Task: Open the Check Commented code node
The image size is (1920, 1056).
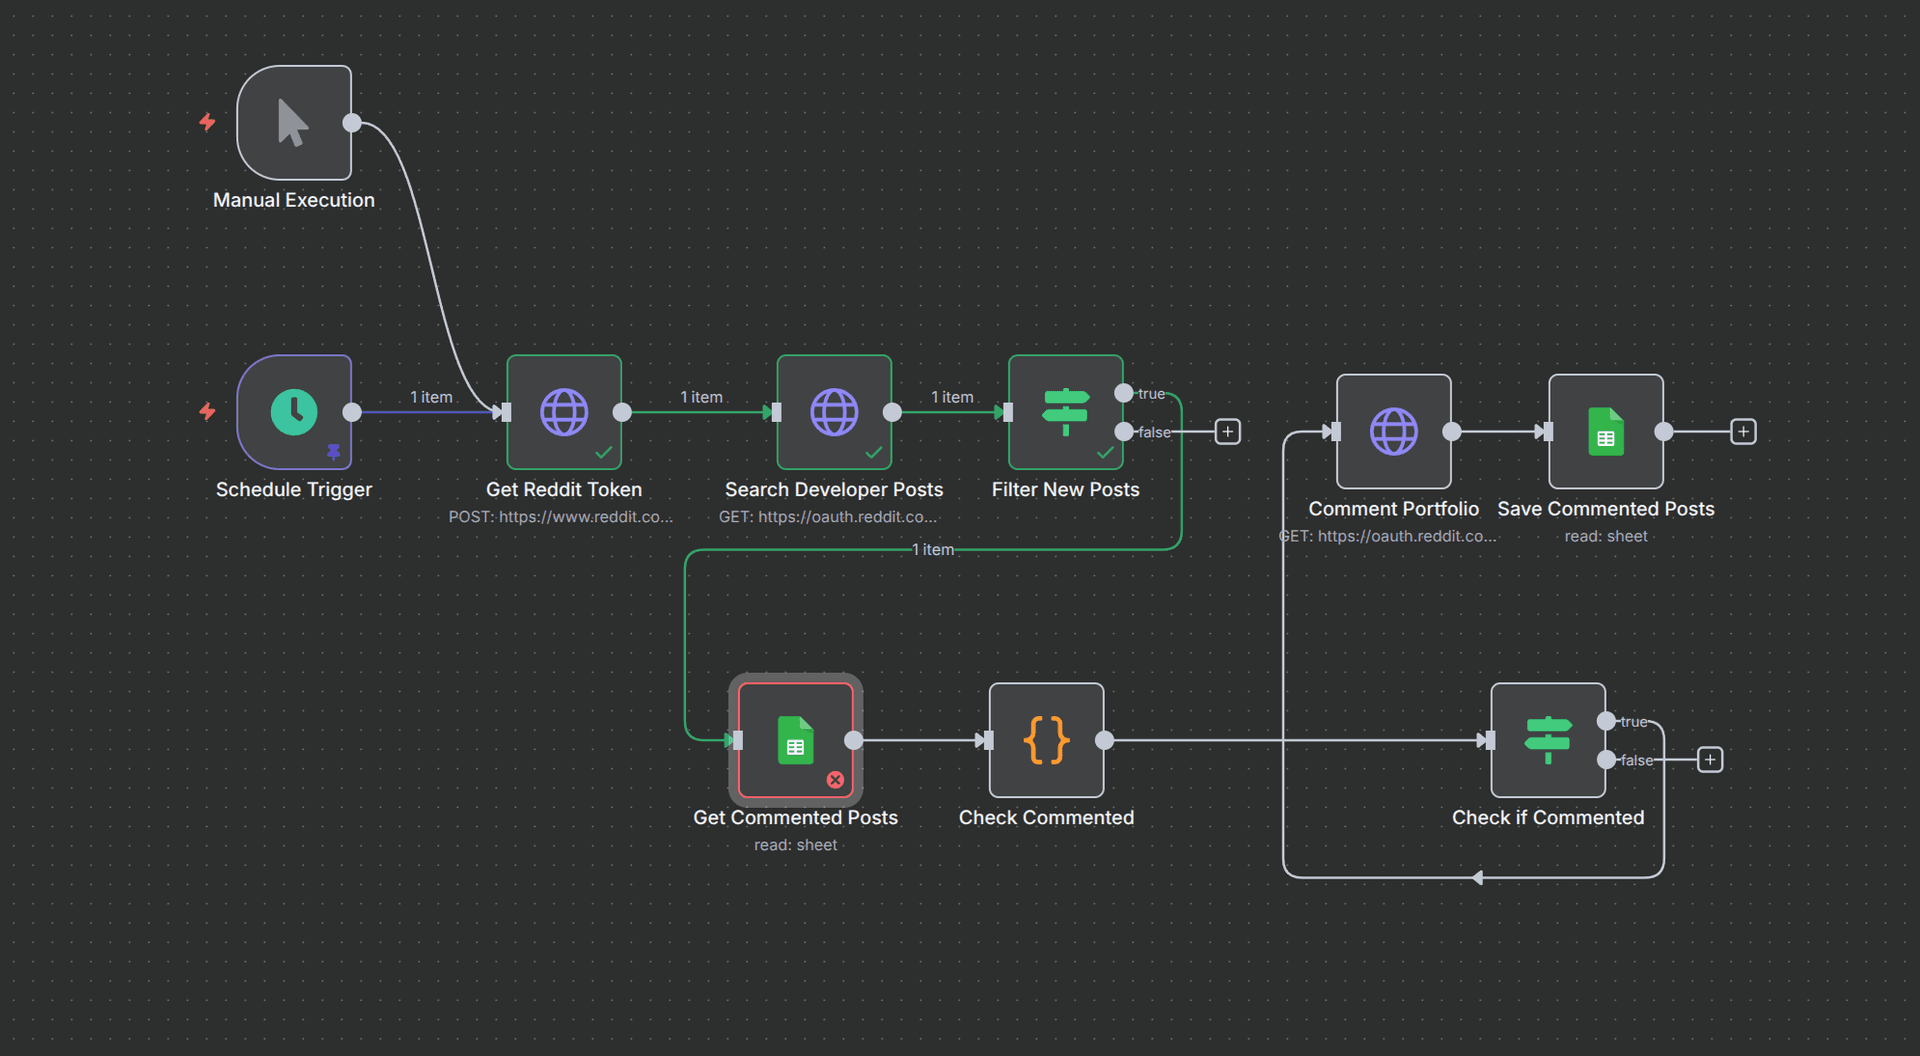Action: [x=1047, y=740]
